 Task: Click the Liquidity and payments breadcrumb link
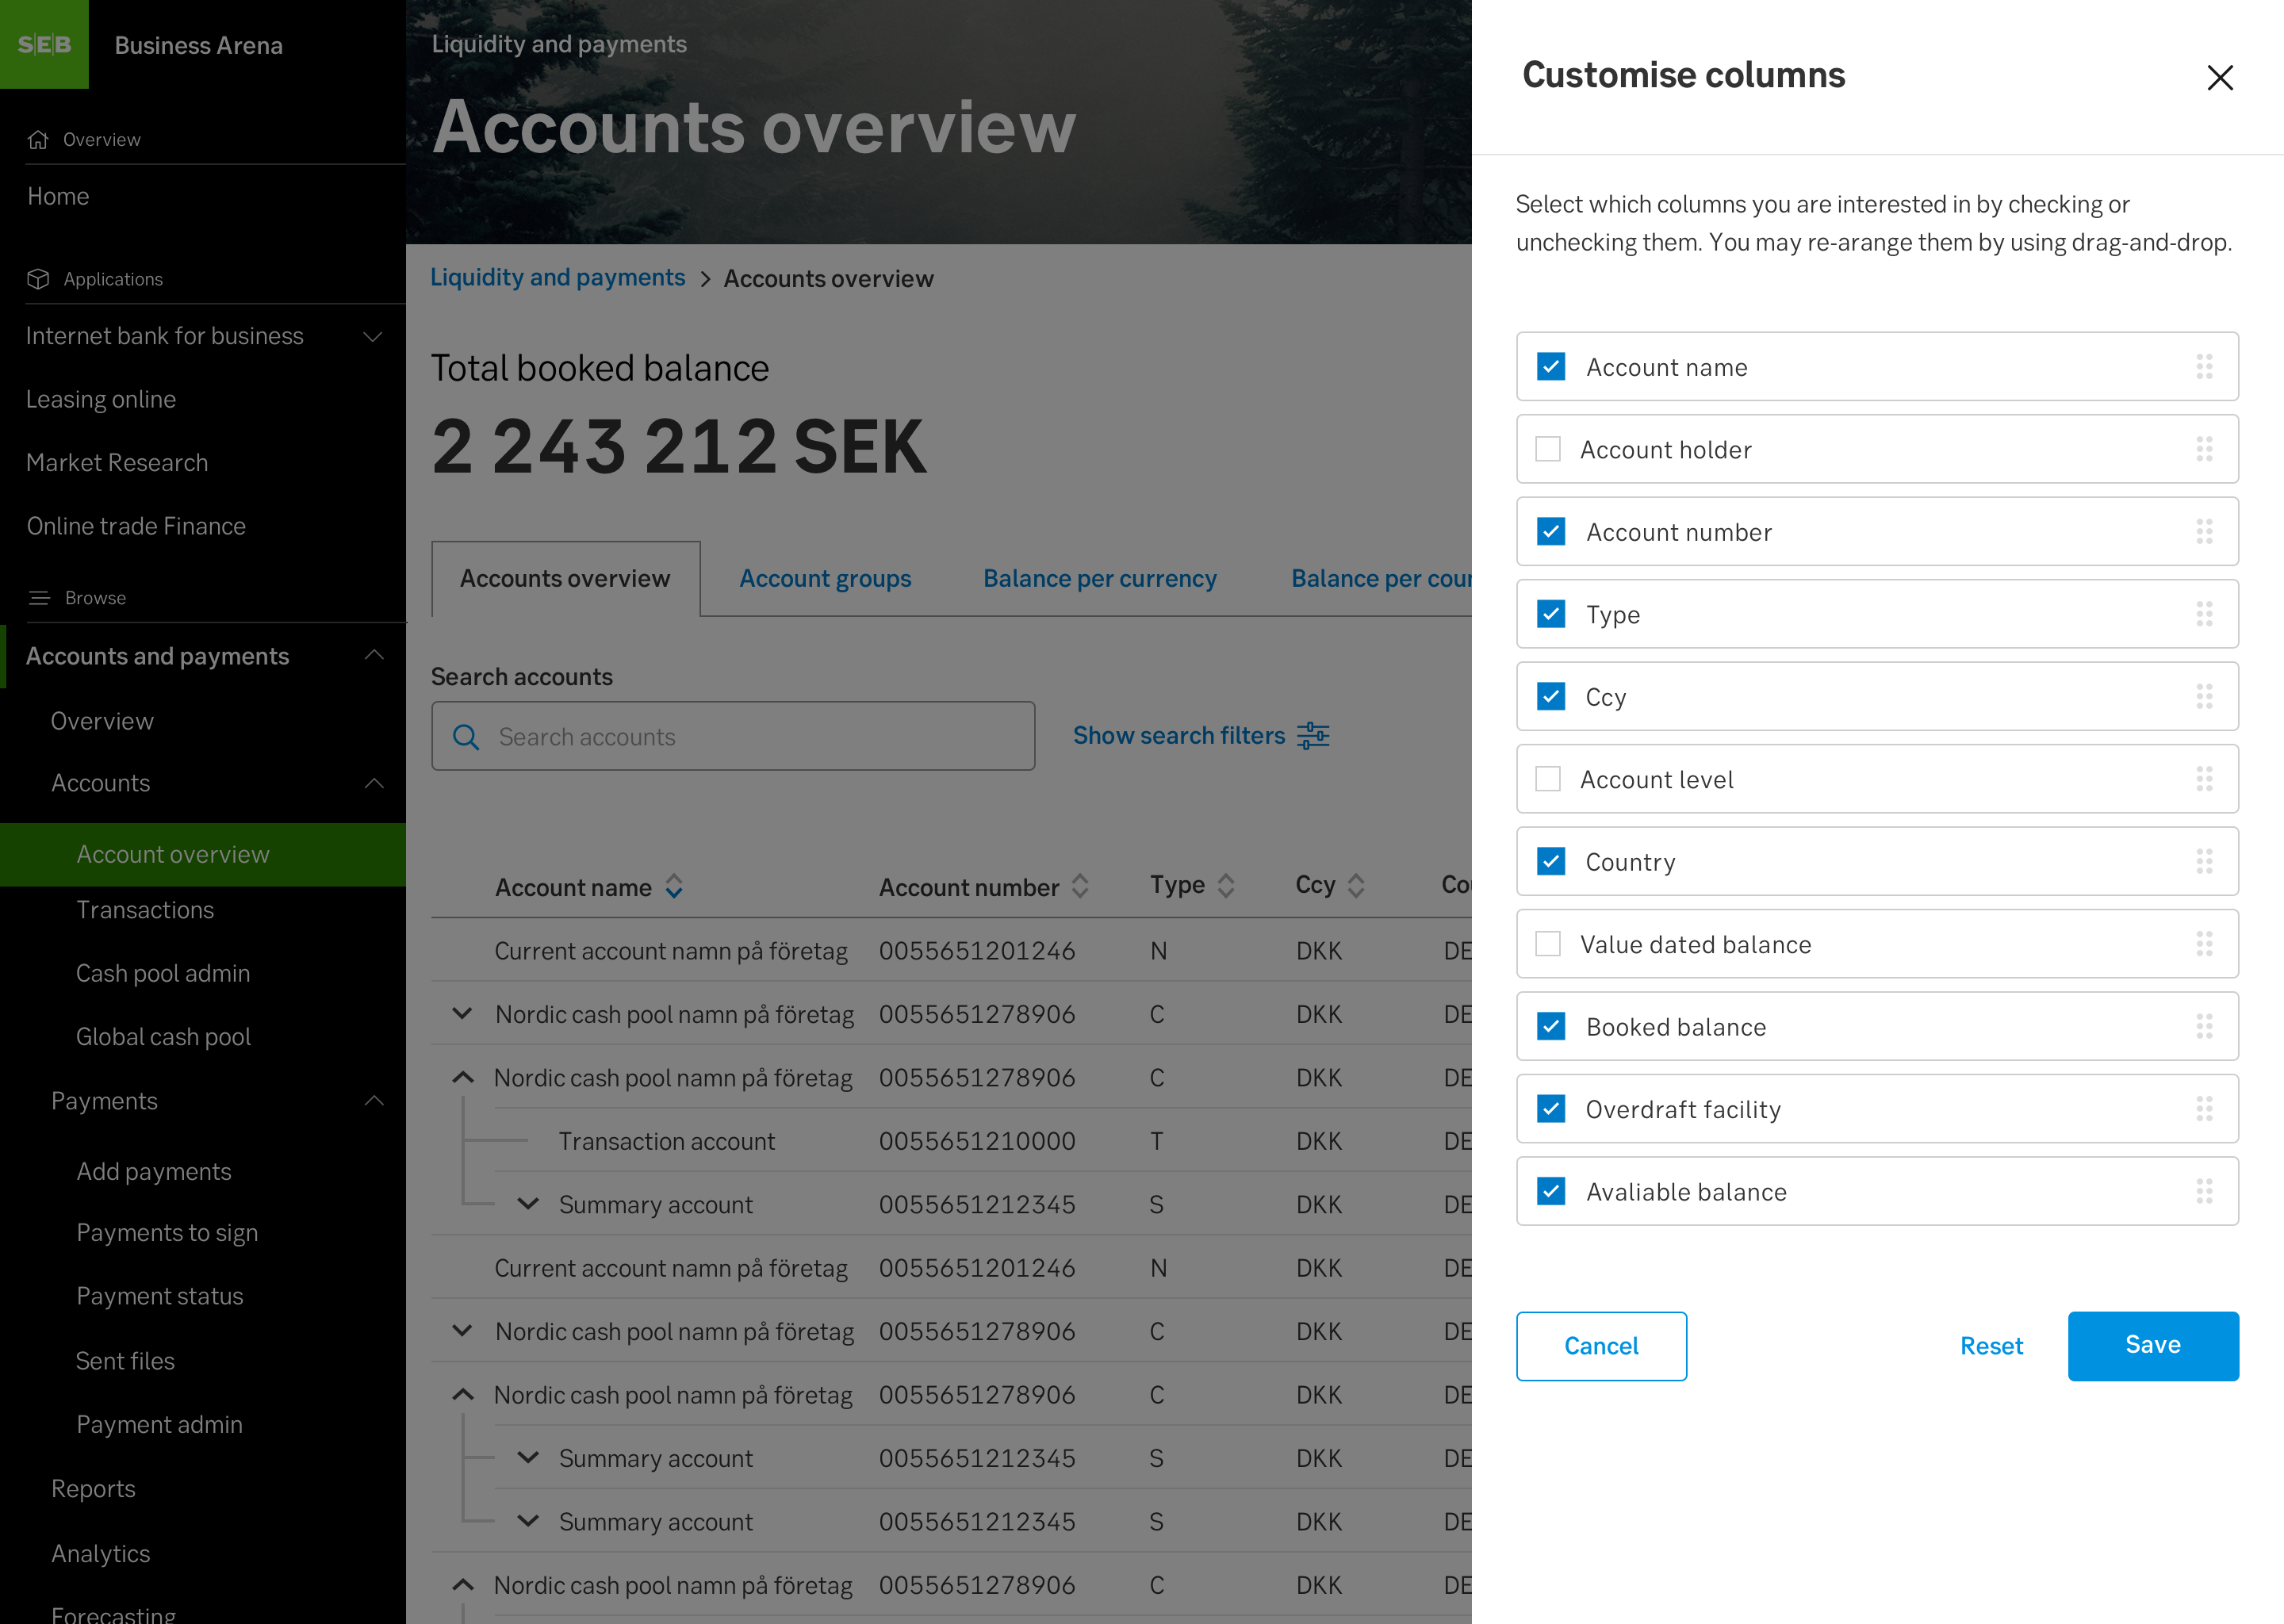(x=557, y=277)
